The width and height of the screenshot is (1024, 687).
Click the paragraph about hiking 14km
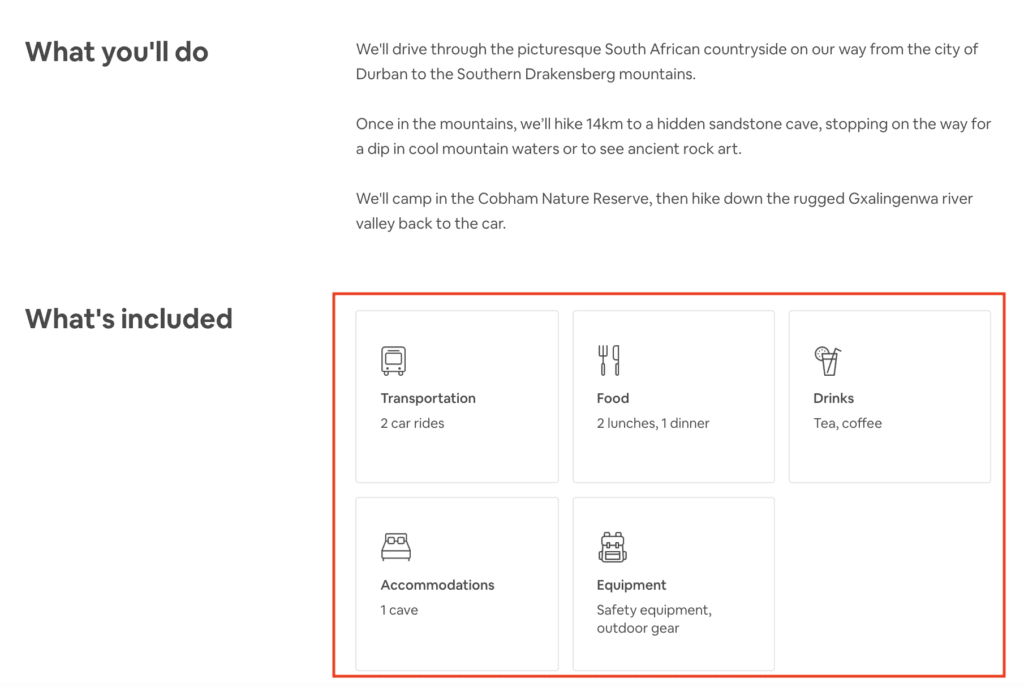point(673,136)
